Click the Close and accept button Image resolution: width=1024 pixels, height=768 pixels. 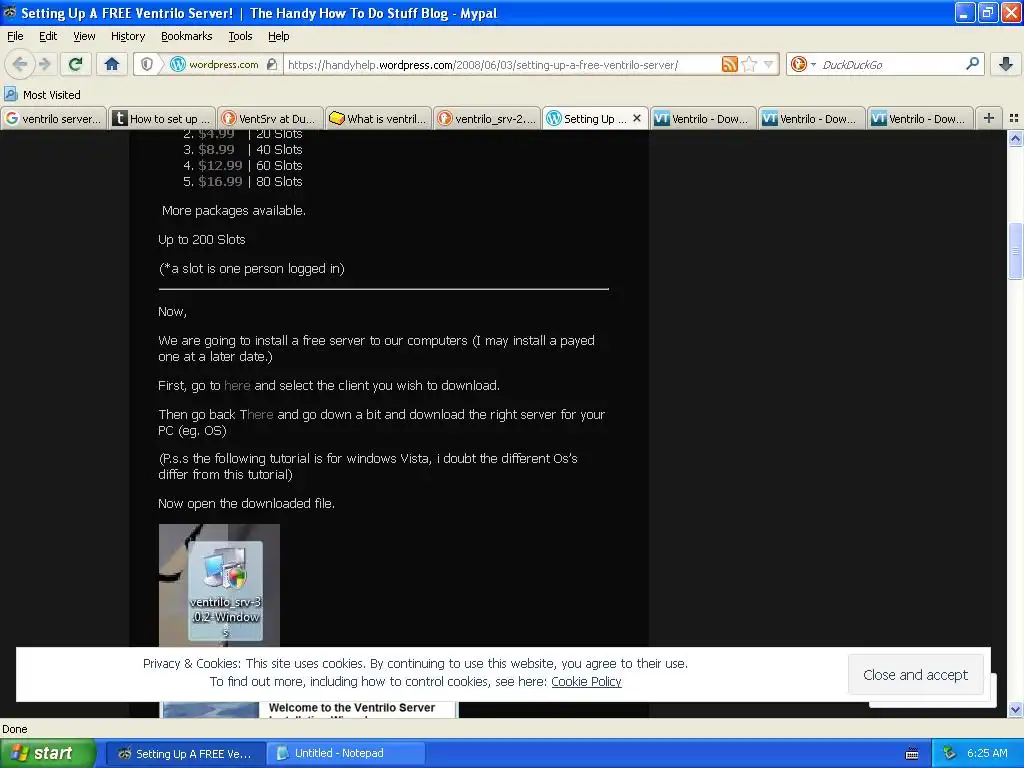tap(915, 675)
